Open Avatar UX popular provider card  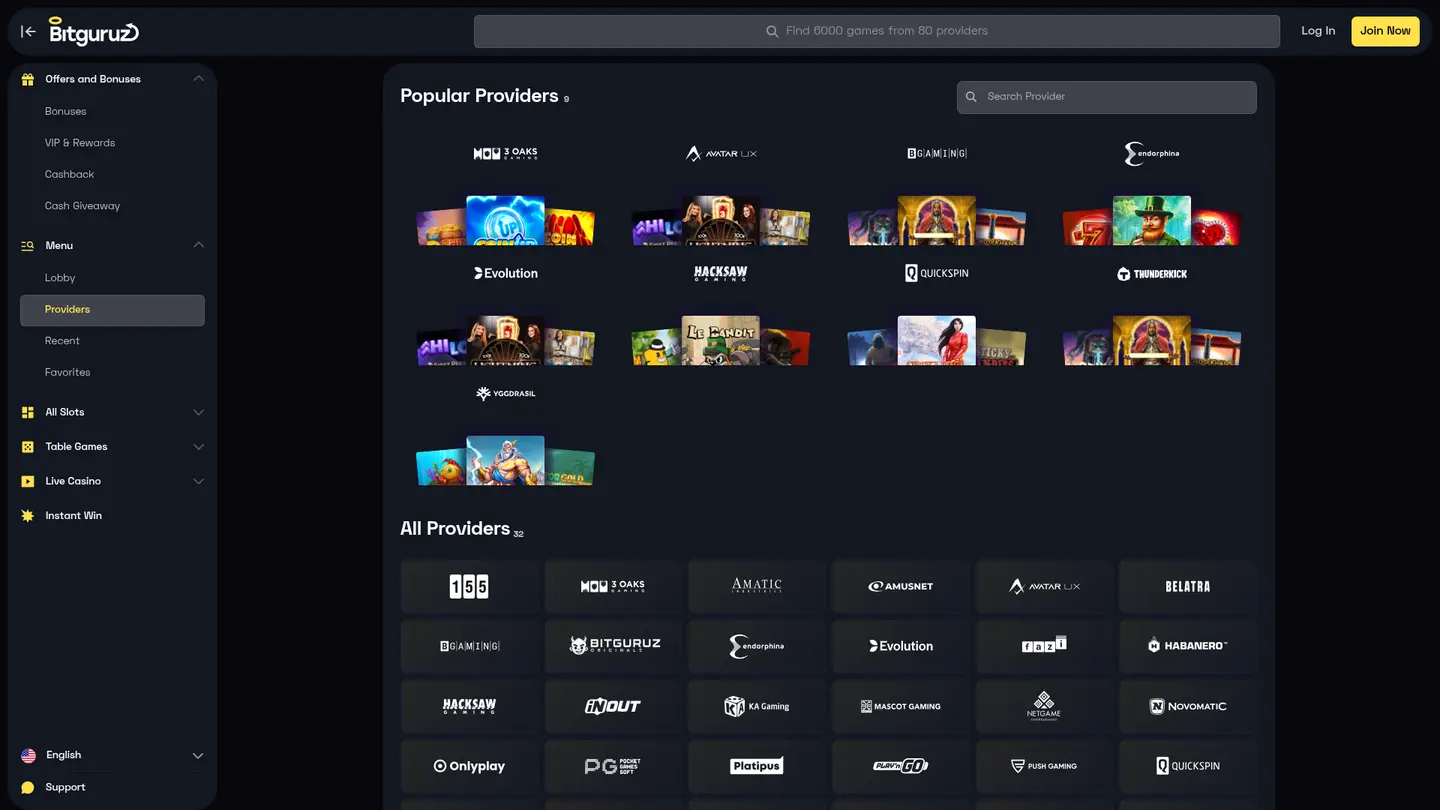click(721, 190)
